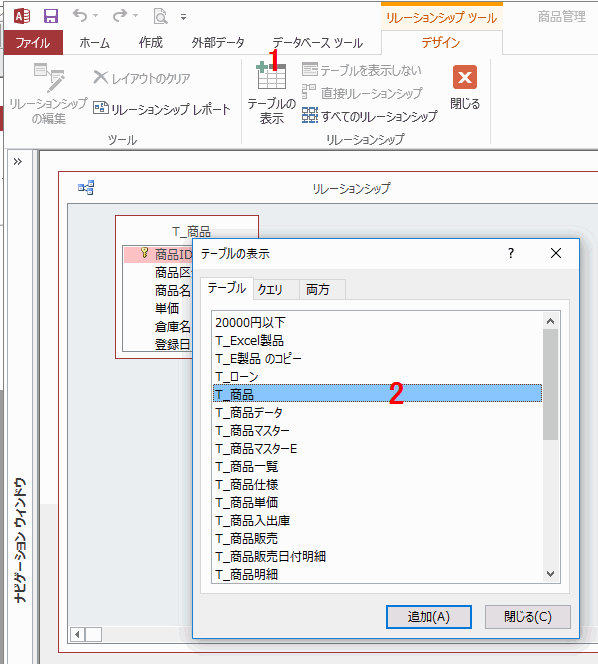598x664 pixels.
Task: Select T_商品マスター in the list
Action: pos(378,431)
